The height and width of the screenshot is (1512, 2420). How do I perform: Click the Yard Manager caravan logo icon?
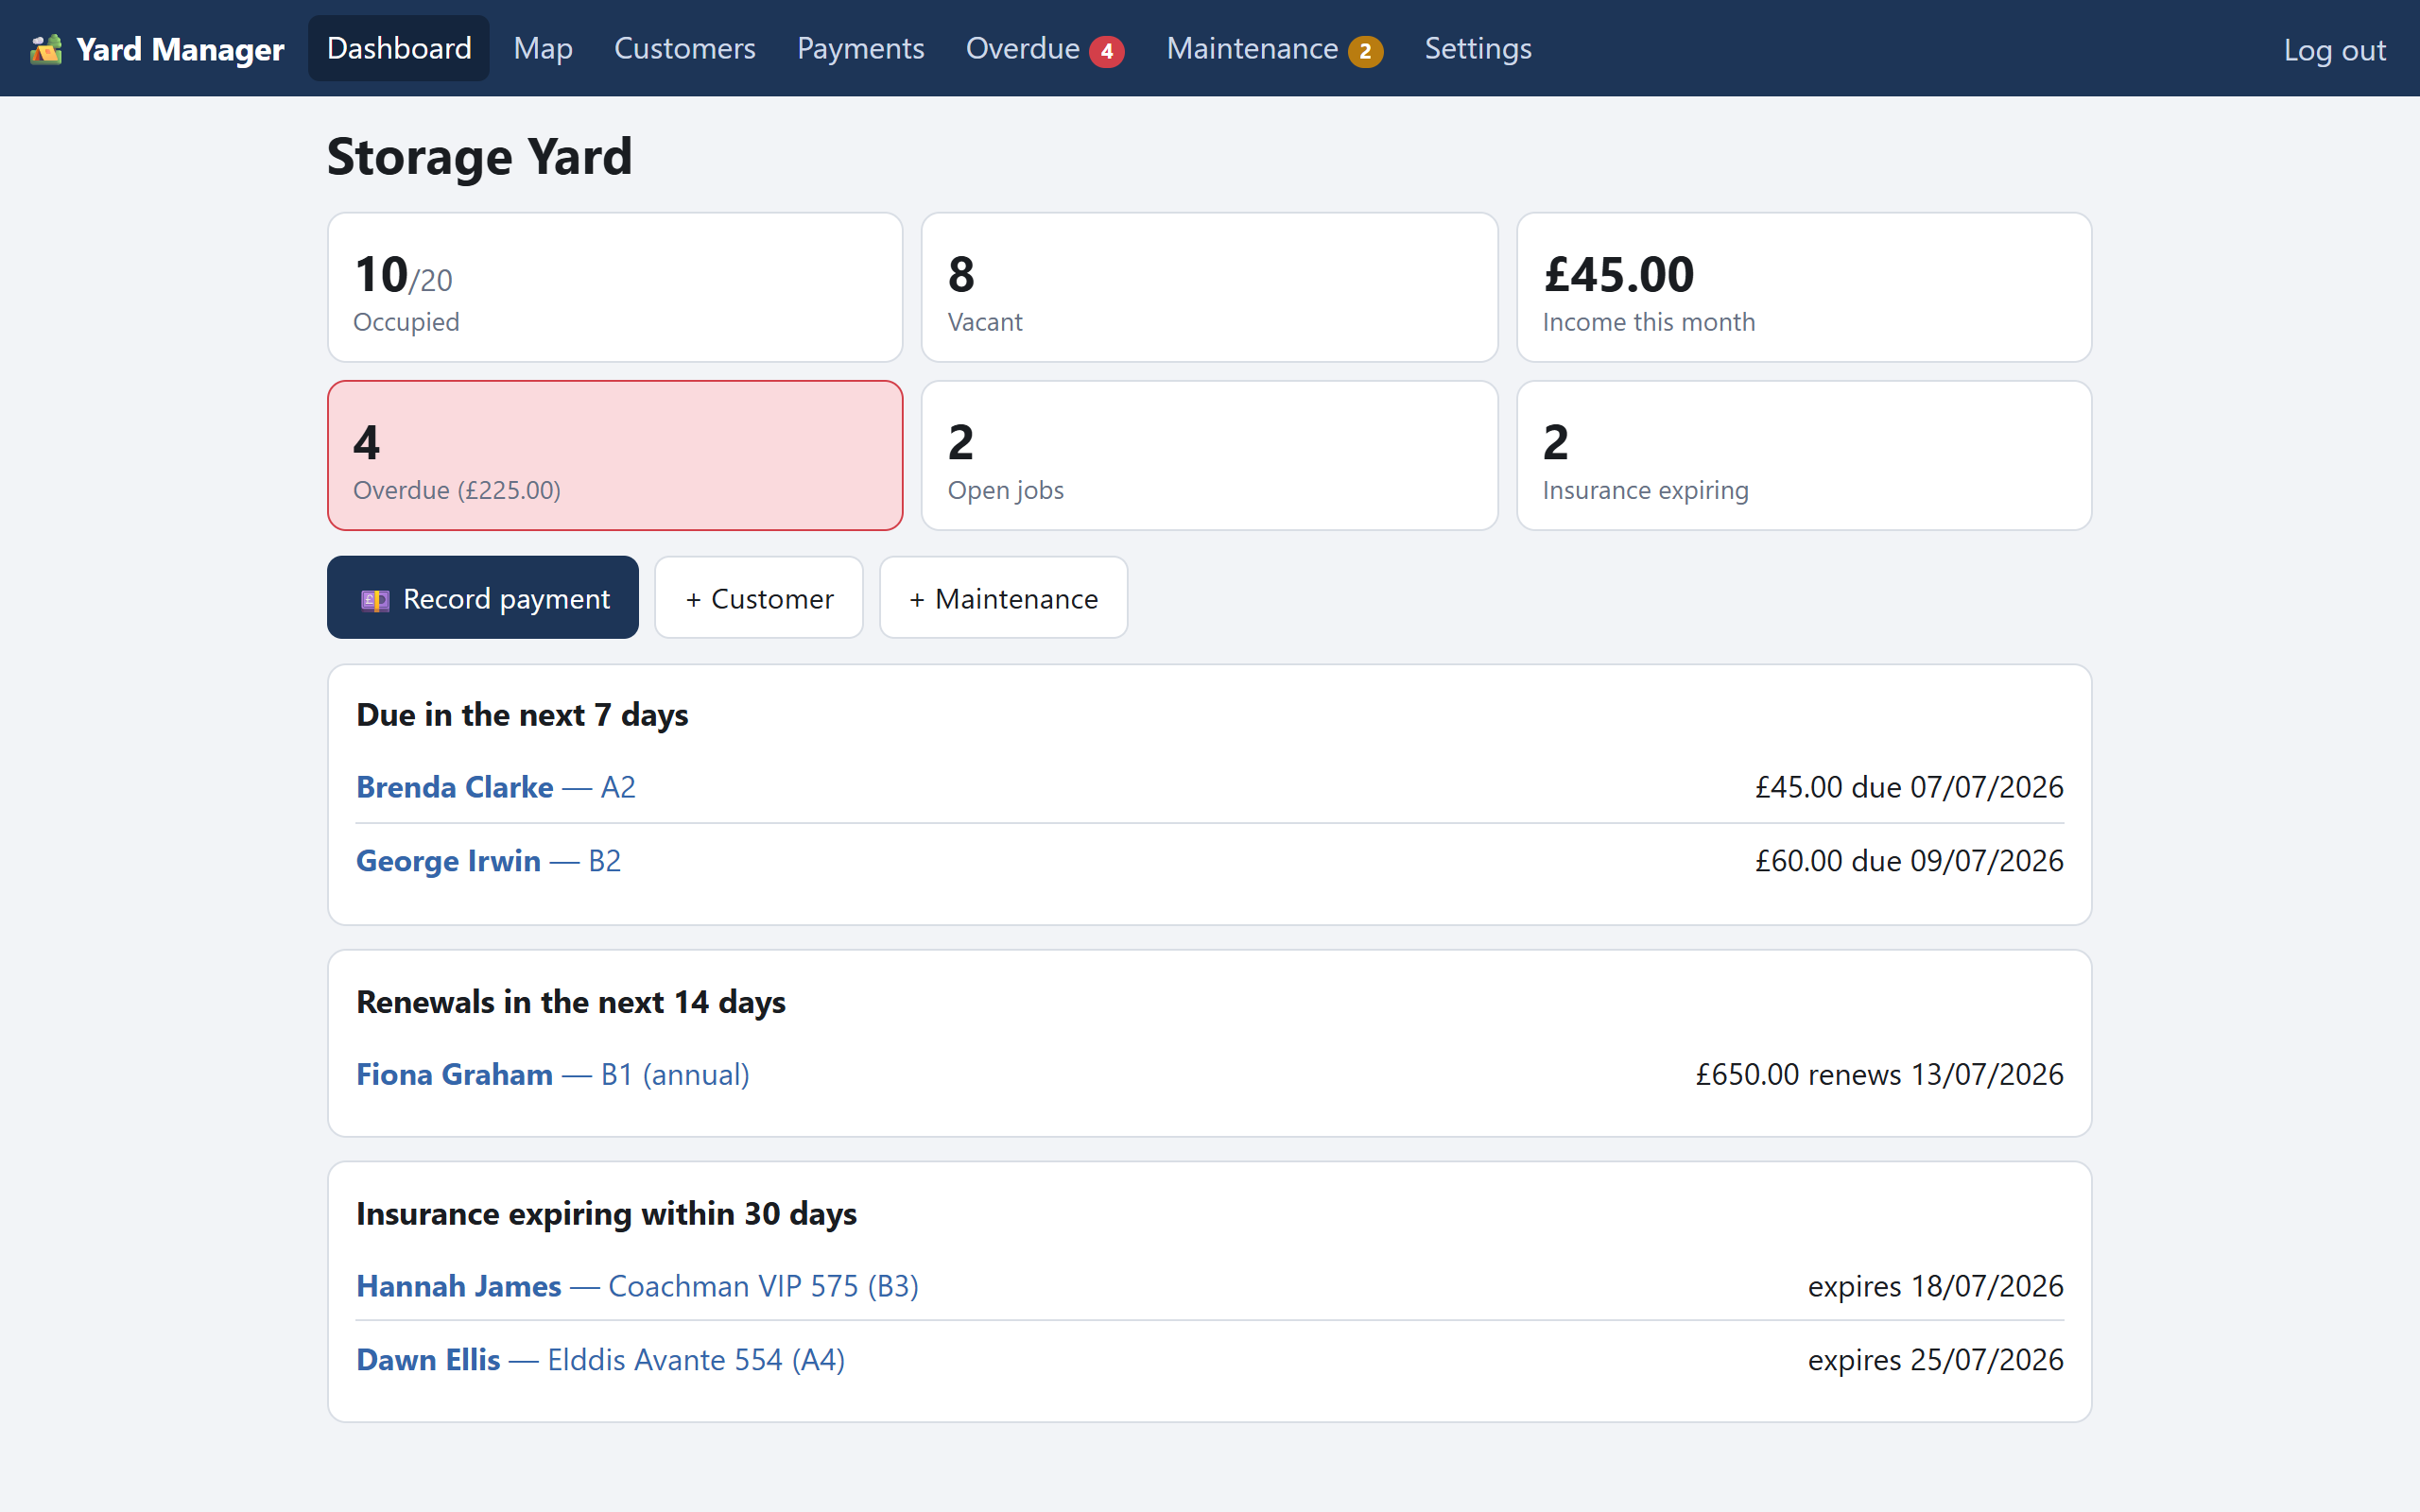click(x=46, y=49)
